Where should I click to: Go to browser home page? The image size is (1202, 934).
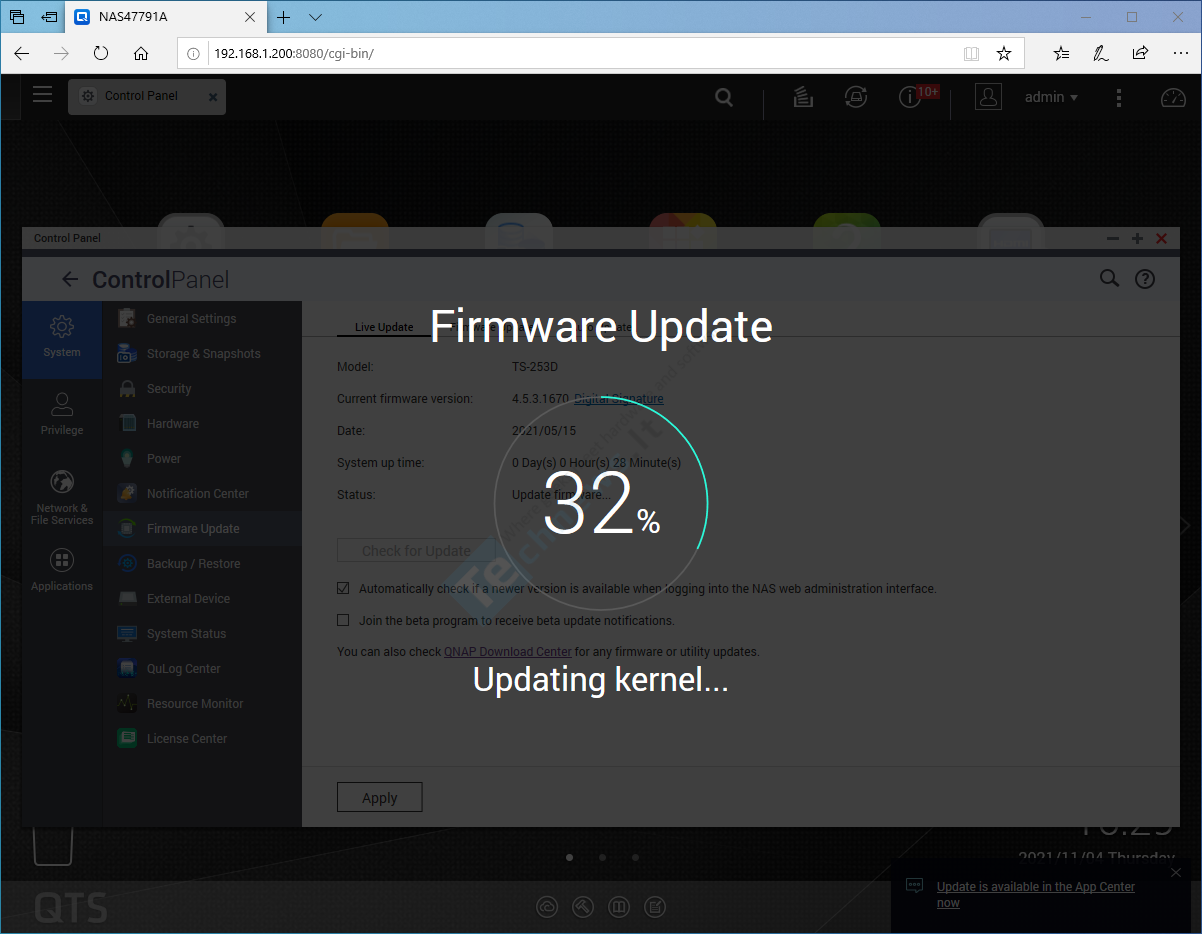click(141, 54)
